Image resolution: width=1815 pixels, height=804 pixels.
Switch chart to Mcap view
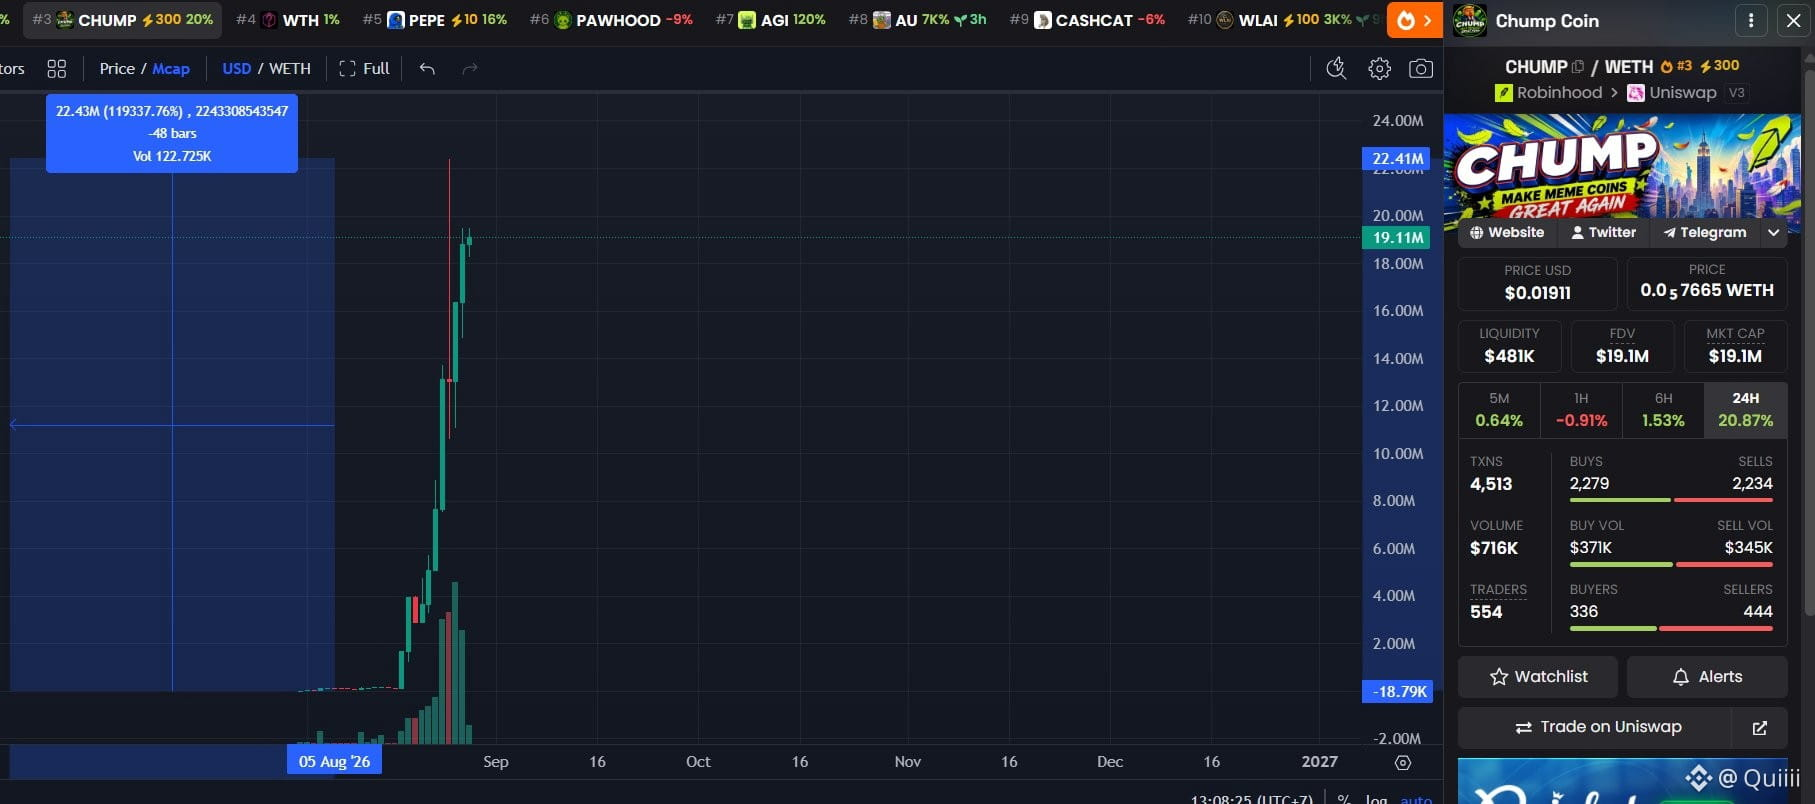coord(171,68)
